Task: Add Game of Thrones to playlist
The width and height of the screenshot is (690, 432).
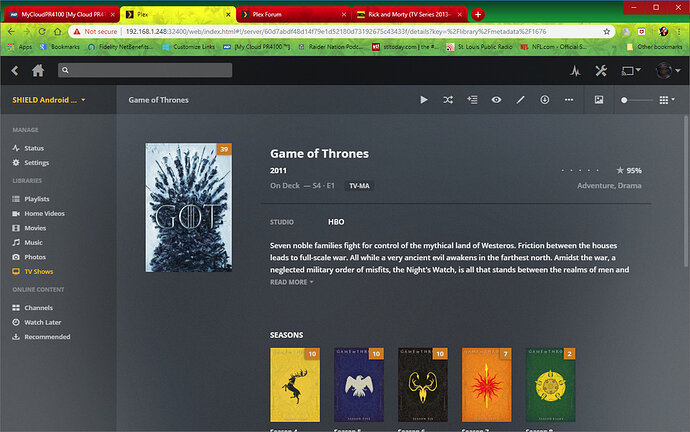Action: click(x=472, y=100)
